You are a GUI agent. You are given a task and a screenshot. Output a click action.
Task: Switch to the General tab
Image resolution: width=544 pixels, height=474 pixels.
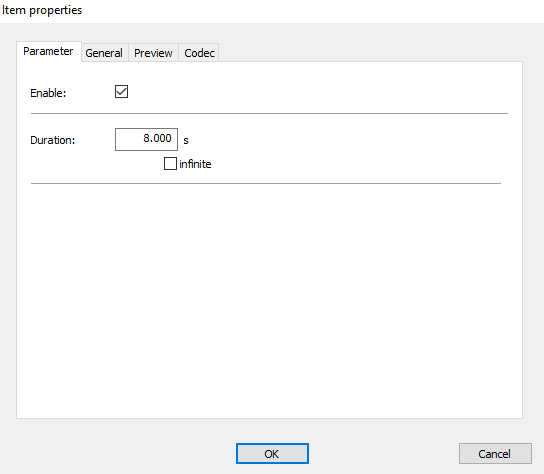(104, 53)
